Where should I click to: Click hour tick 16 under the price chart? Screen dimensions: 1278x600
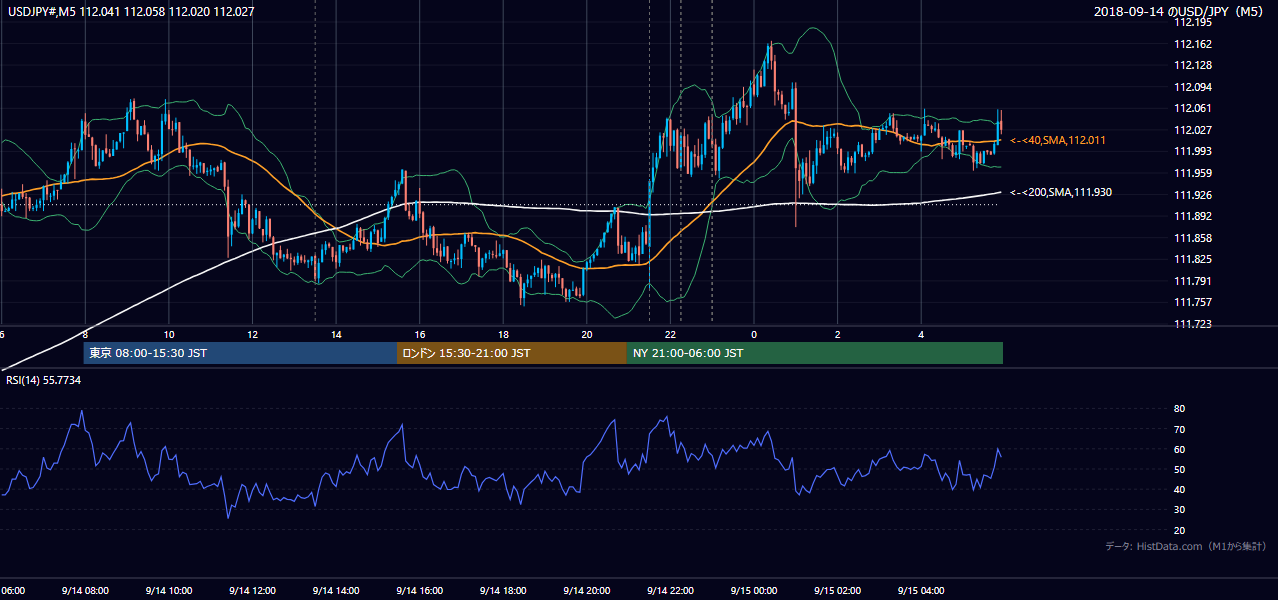click(x=420, y=334)
